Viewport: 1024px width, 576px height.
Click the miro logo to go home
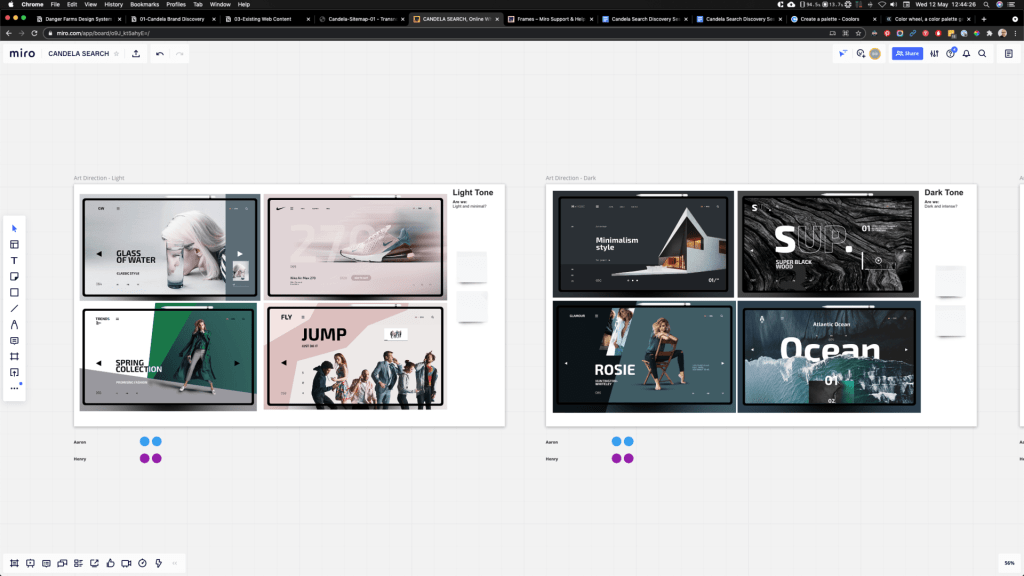22,53
